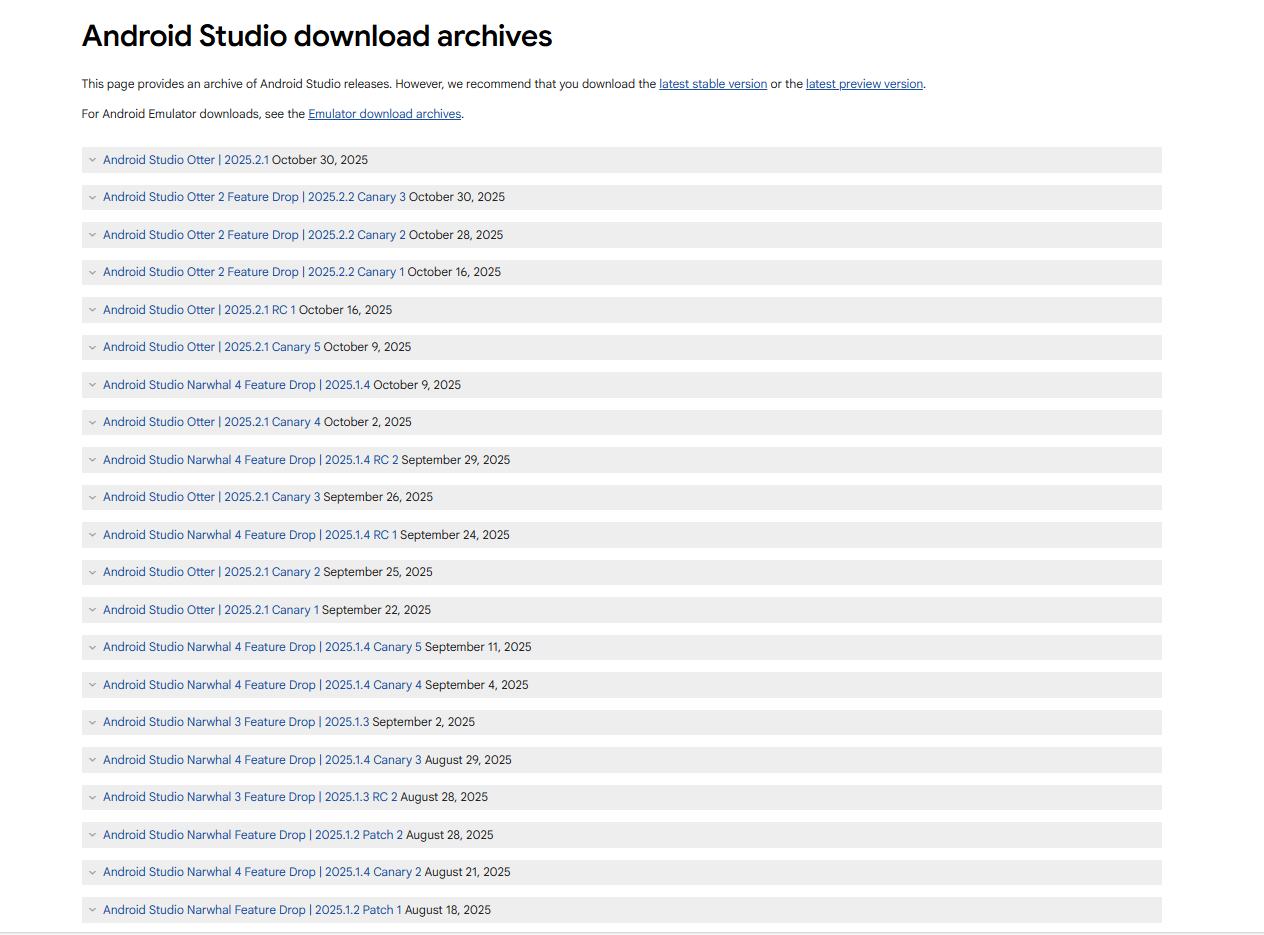This screenshot has height=935, width=1264.
Task: Click the Android Studio Otter 2025.2.1 Canary 5 title
Action: point(212,347)
